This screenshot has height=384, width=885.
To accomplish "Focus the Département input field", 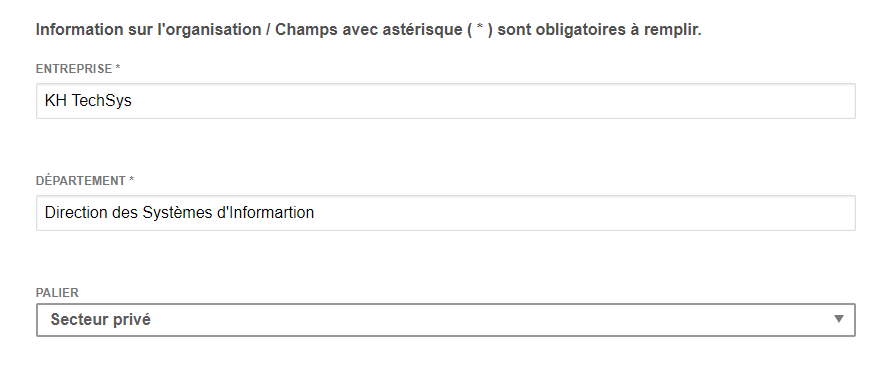I will point(446,213).
